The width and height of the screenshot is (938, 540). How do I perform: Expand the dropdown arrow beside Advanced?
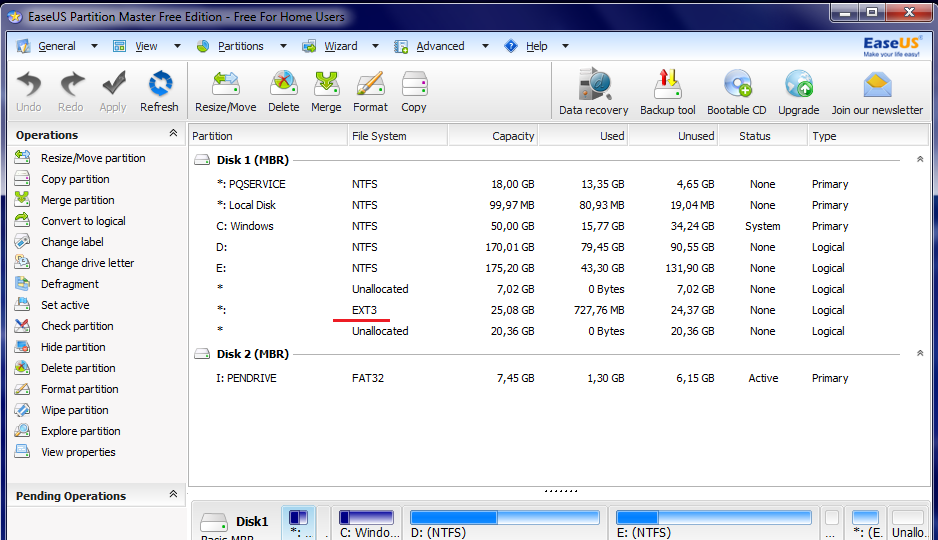(485, 46)
